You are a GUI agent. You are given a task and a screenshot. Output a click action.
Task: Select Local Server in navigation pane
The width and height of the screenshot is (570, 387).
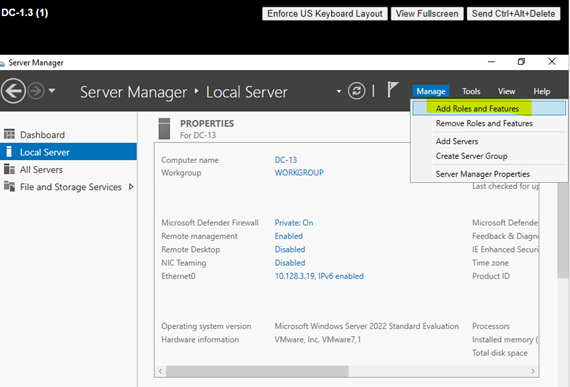point(68,152)
